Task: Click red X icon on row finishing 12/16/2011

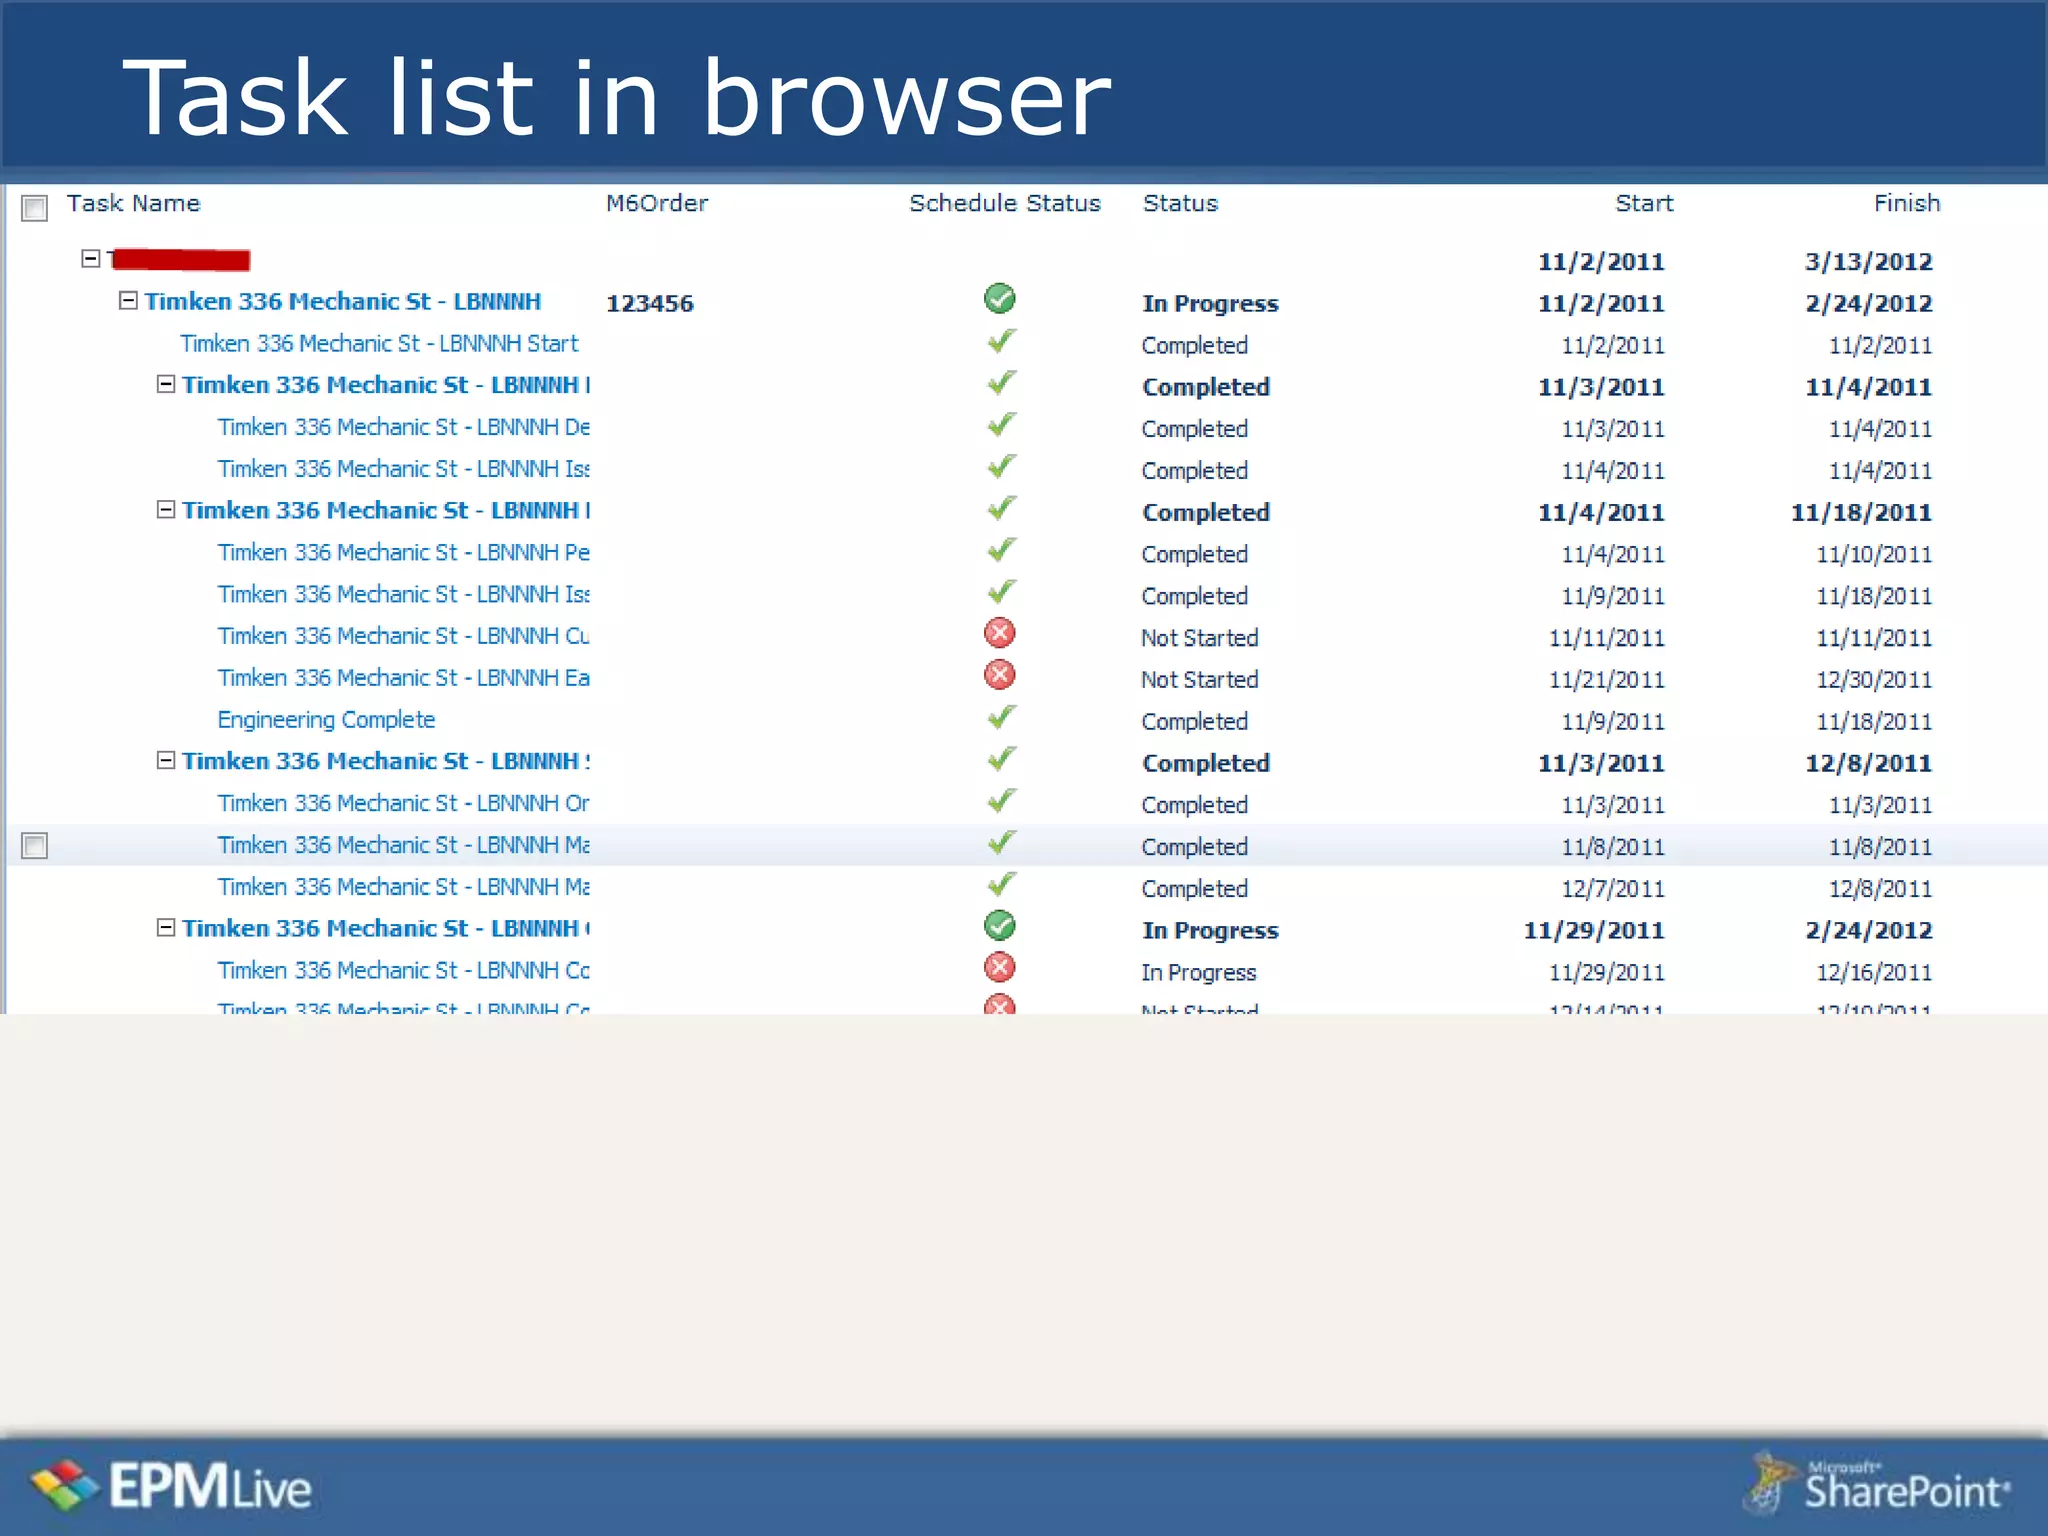Action: tap(1000, 968)
